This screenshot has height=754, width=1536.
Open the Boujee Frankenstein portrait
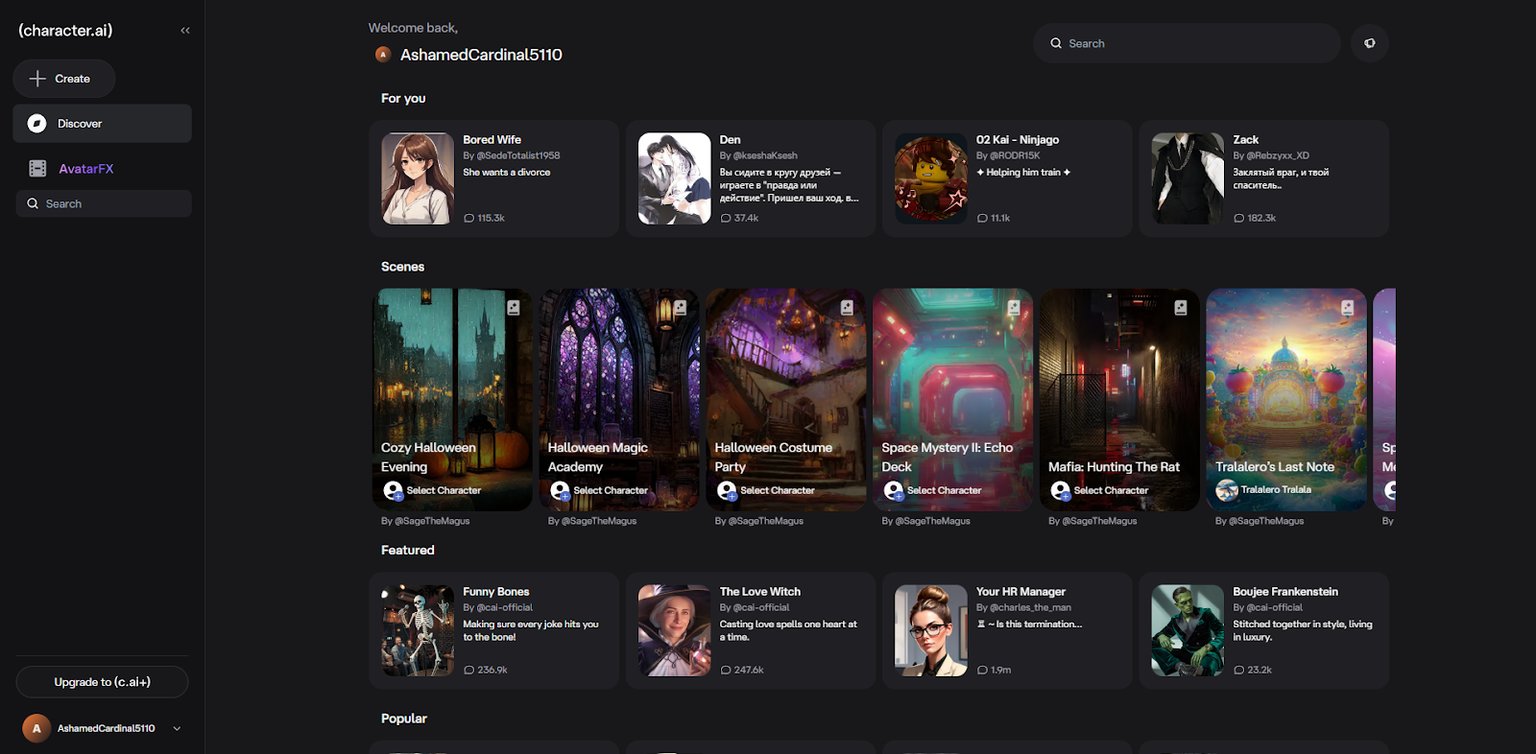[x=1188, y=631]
